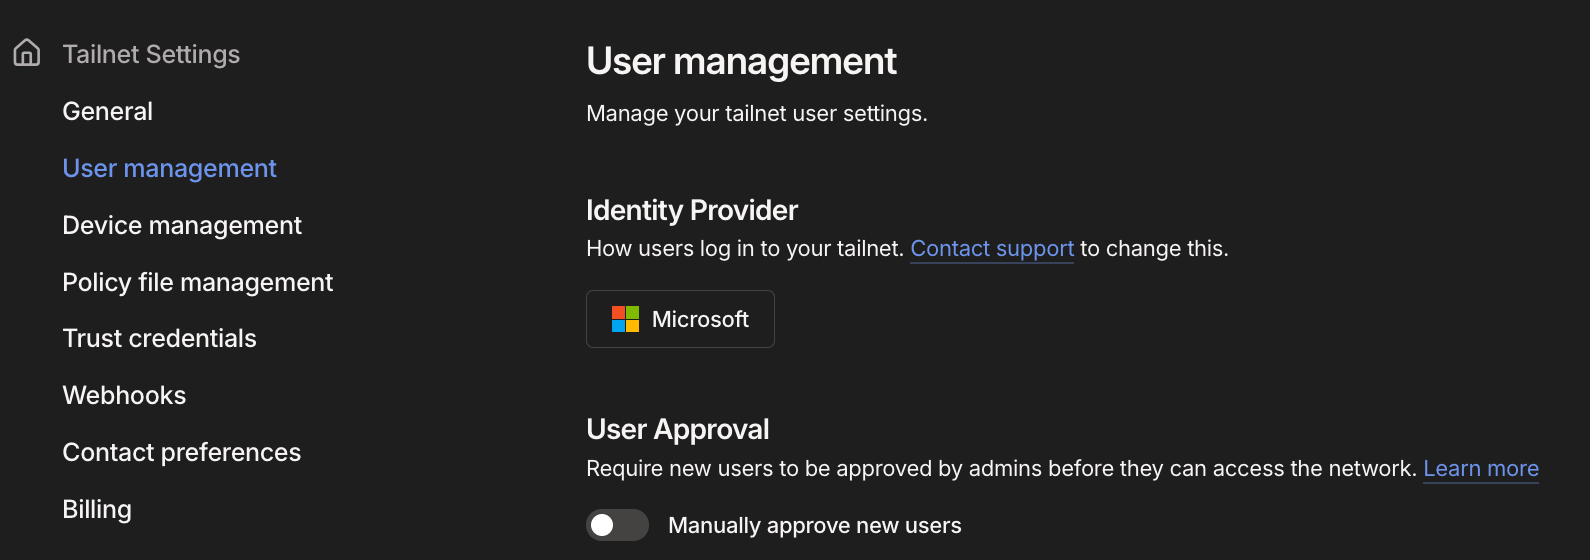1590x560 pixels.
Task: Open Policy file management
Action: click(x=197, y=282)
